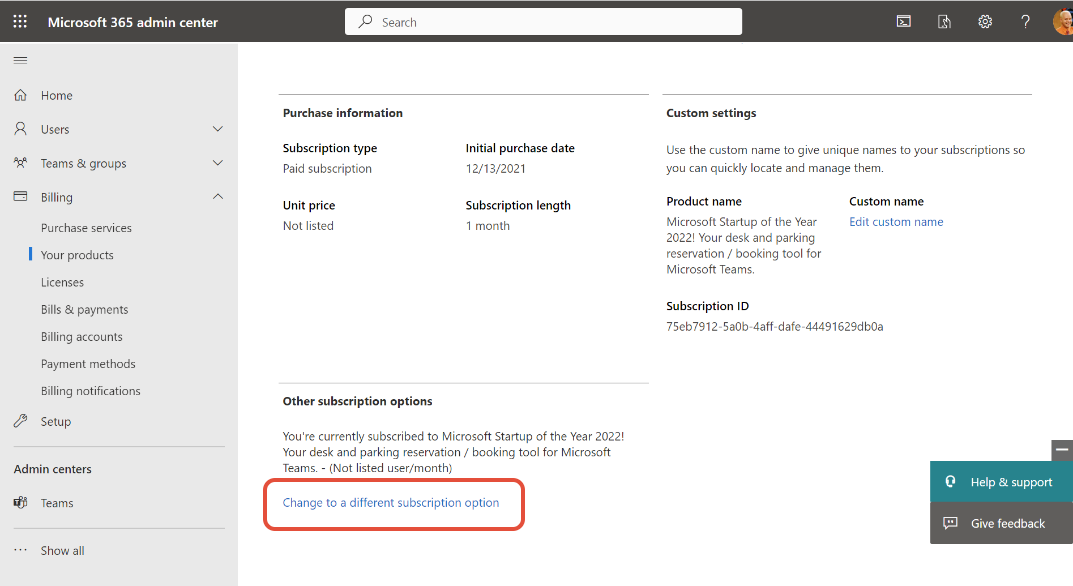Click the Paid subscription value
Screen dimensions: 1073x586
click(x=327, y=168)
